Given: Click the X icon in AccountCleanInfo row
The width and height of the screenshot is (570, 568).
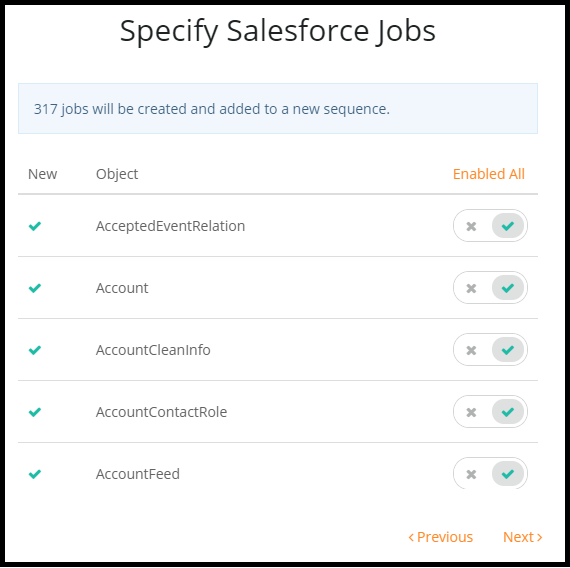Looking at the screenshot, I should pos(471,351).
